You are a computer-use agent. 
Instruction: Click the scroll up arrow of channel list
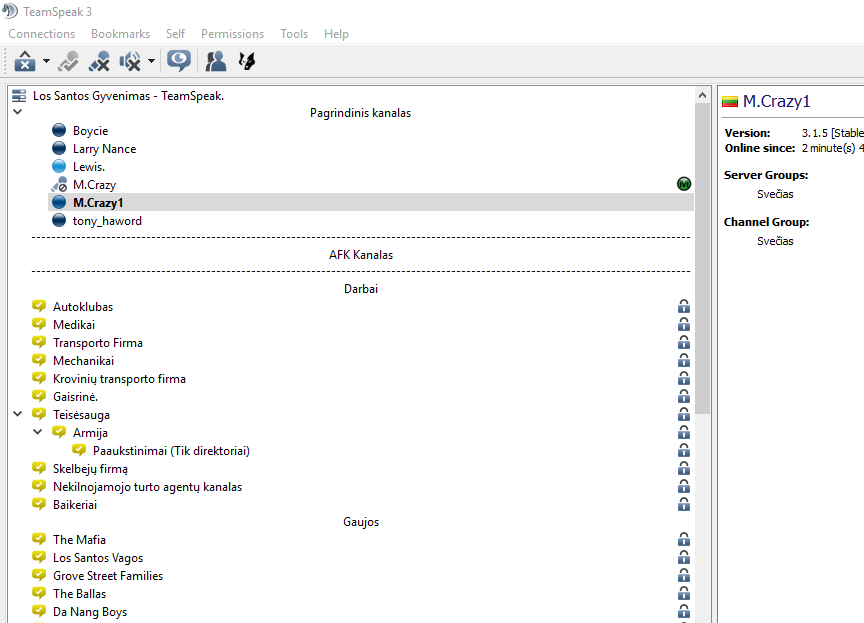(x=703, y=95)
